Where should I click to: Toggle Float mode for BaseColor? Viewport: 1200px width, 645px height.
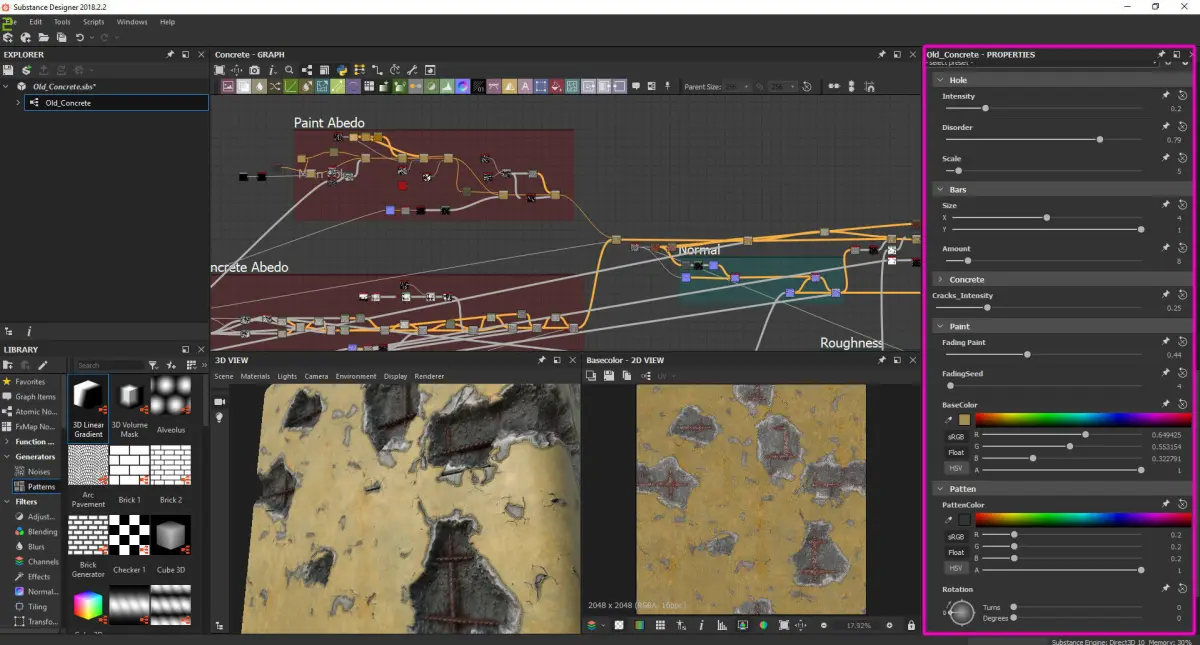click(956, 452)
